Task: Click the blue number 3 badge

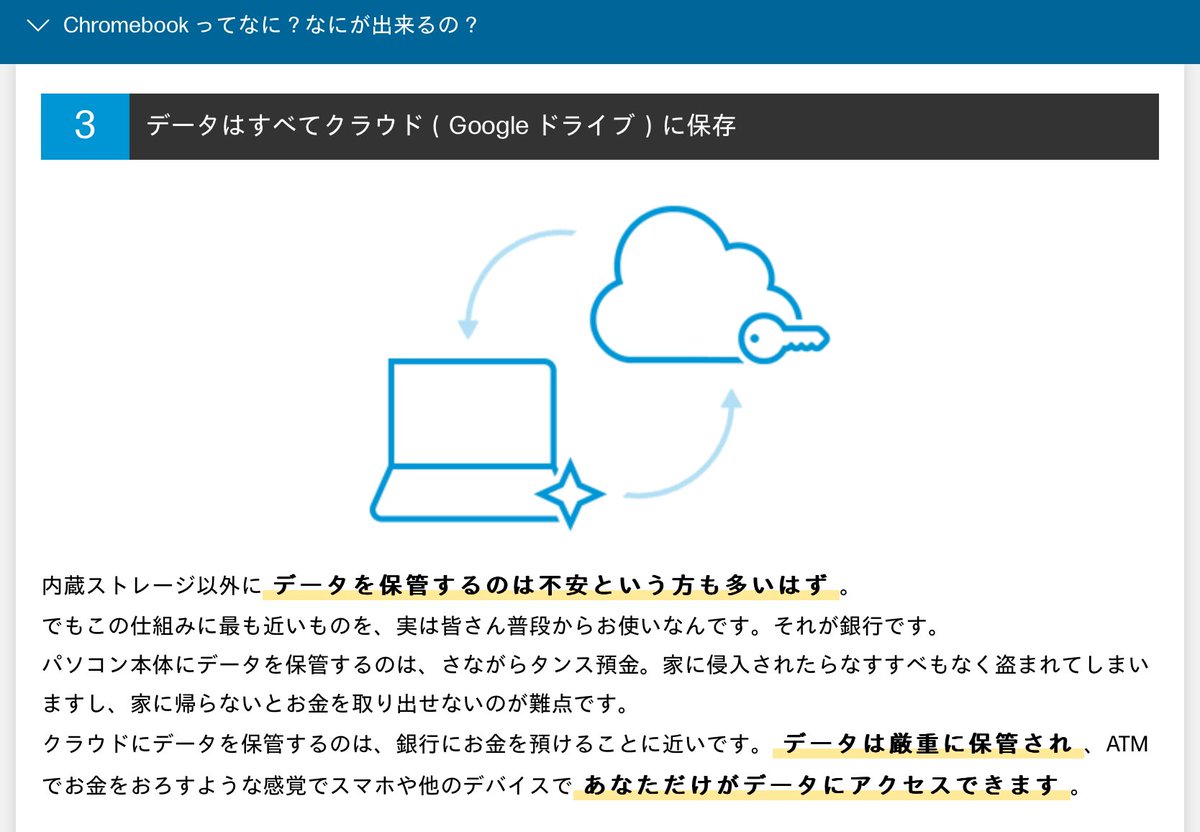Action: tap(85, 126)
